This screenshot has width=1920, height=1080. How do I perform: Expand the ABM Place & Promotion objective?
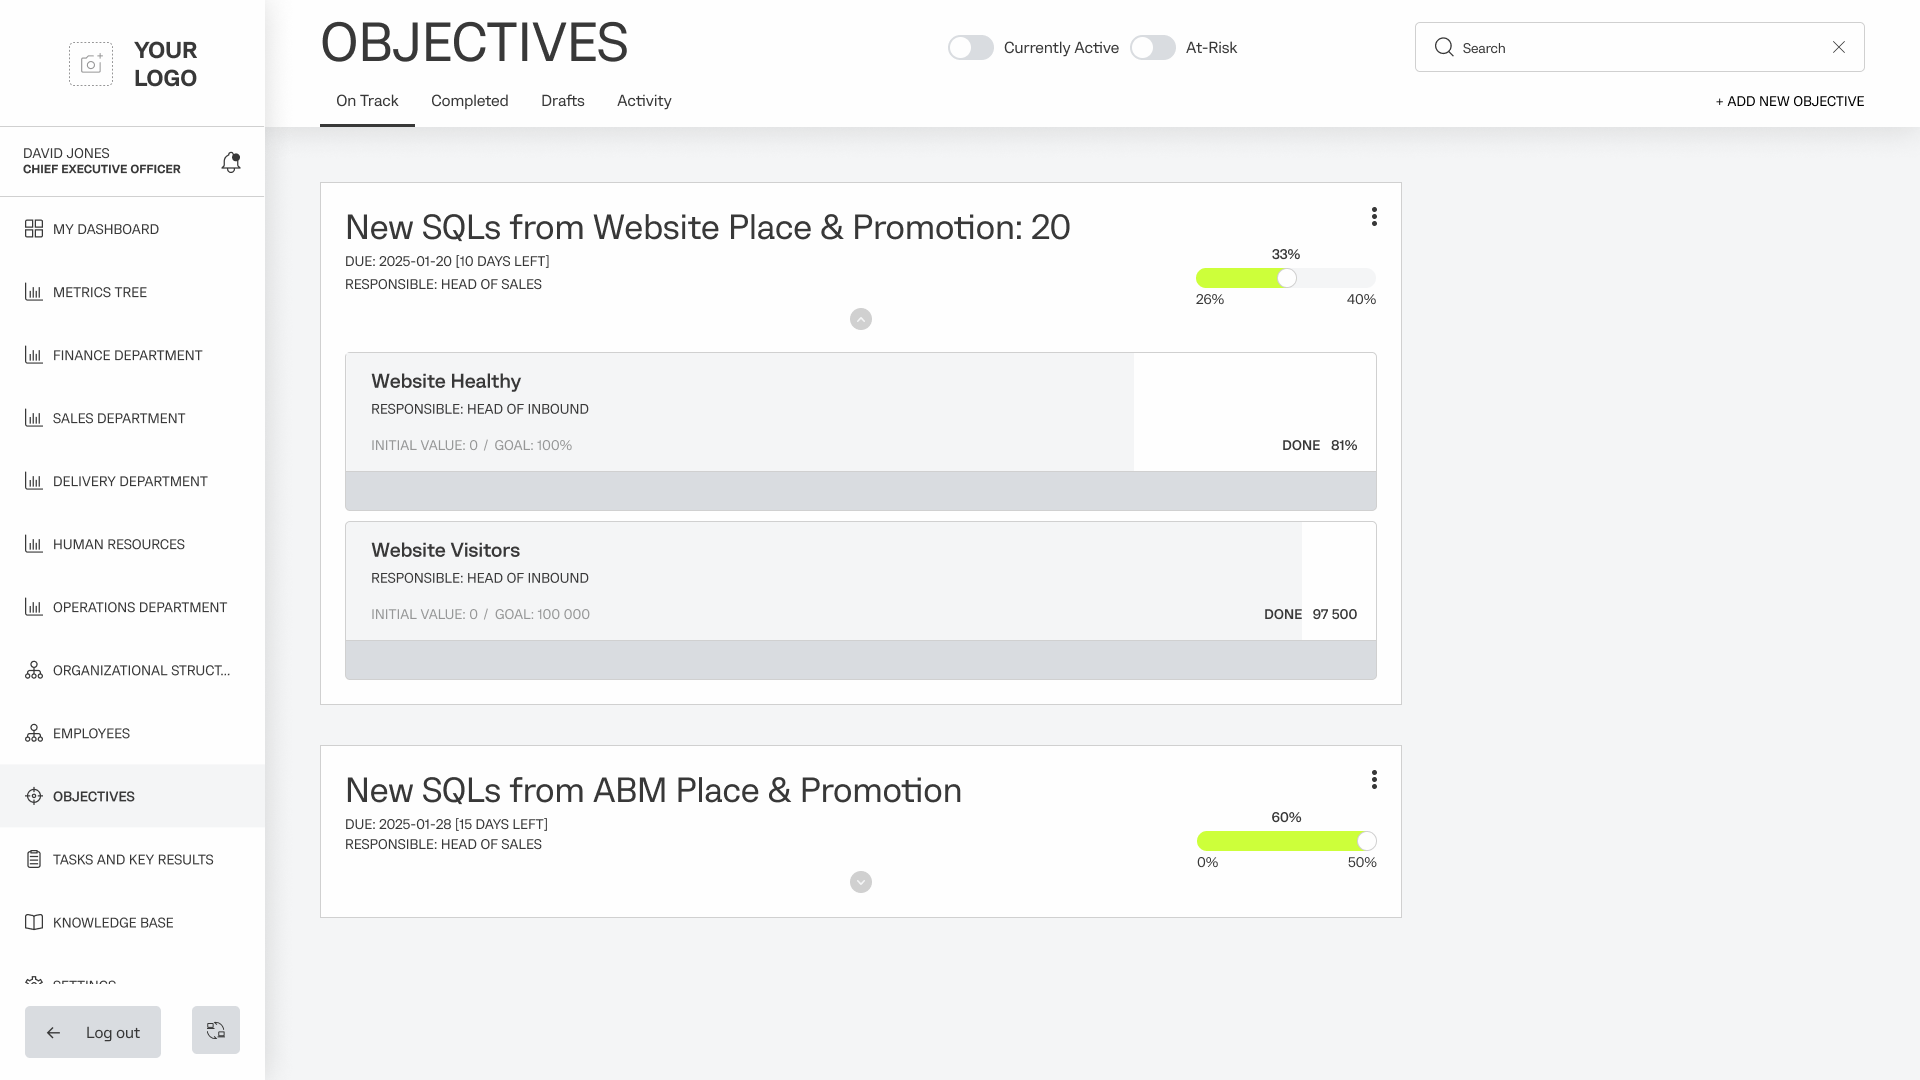pos(860,882)
